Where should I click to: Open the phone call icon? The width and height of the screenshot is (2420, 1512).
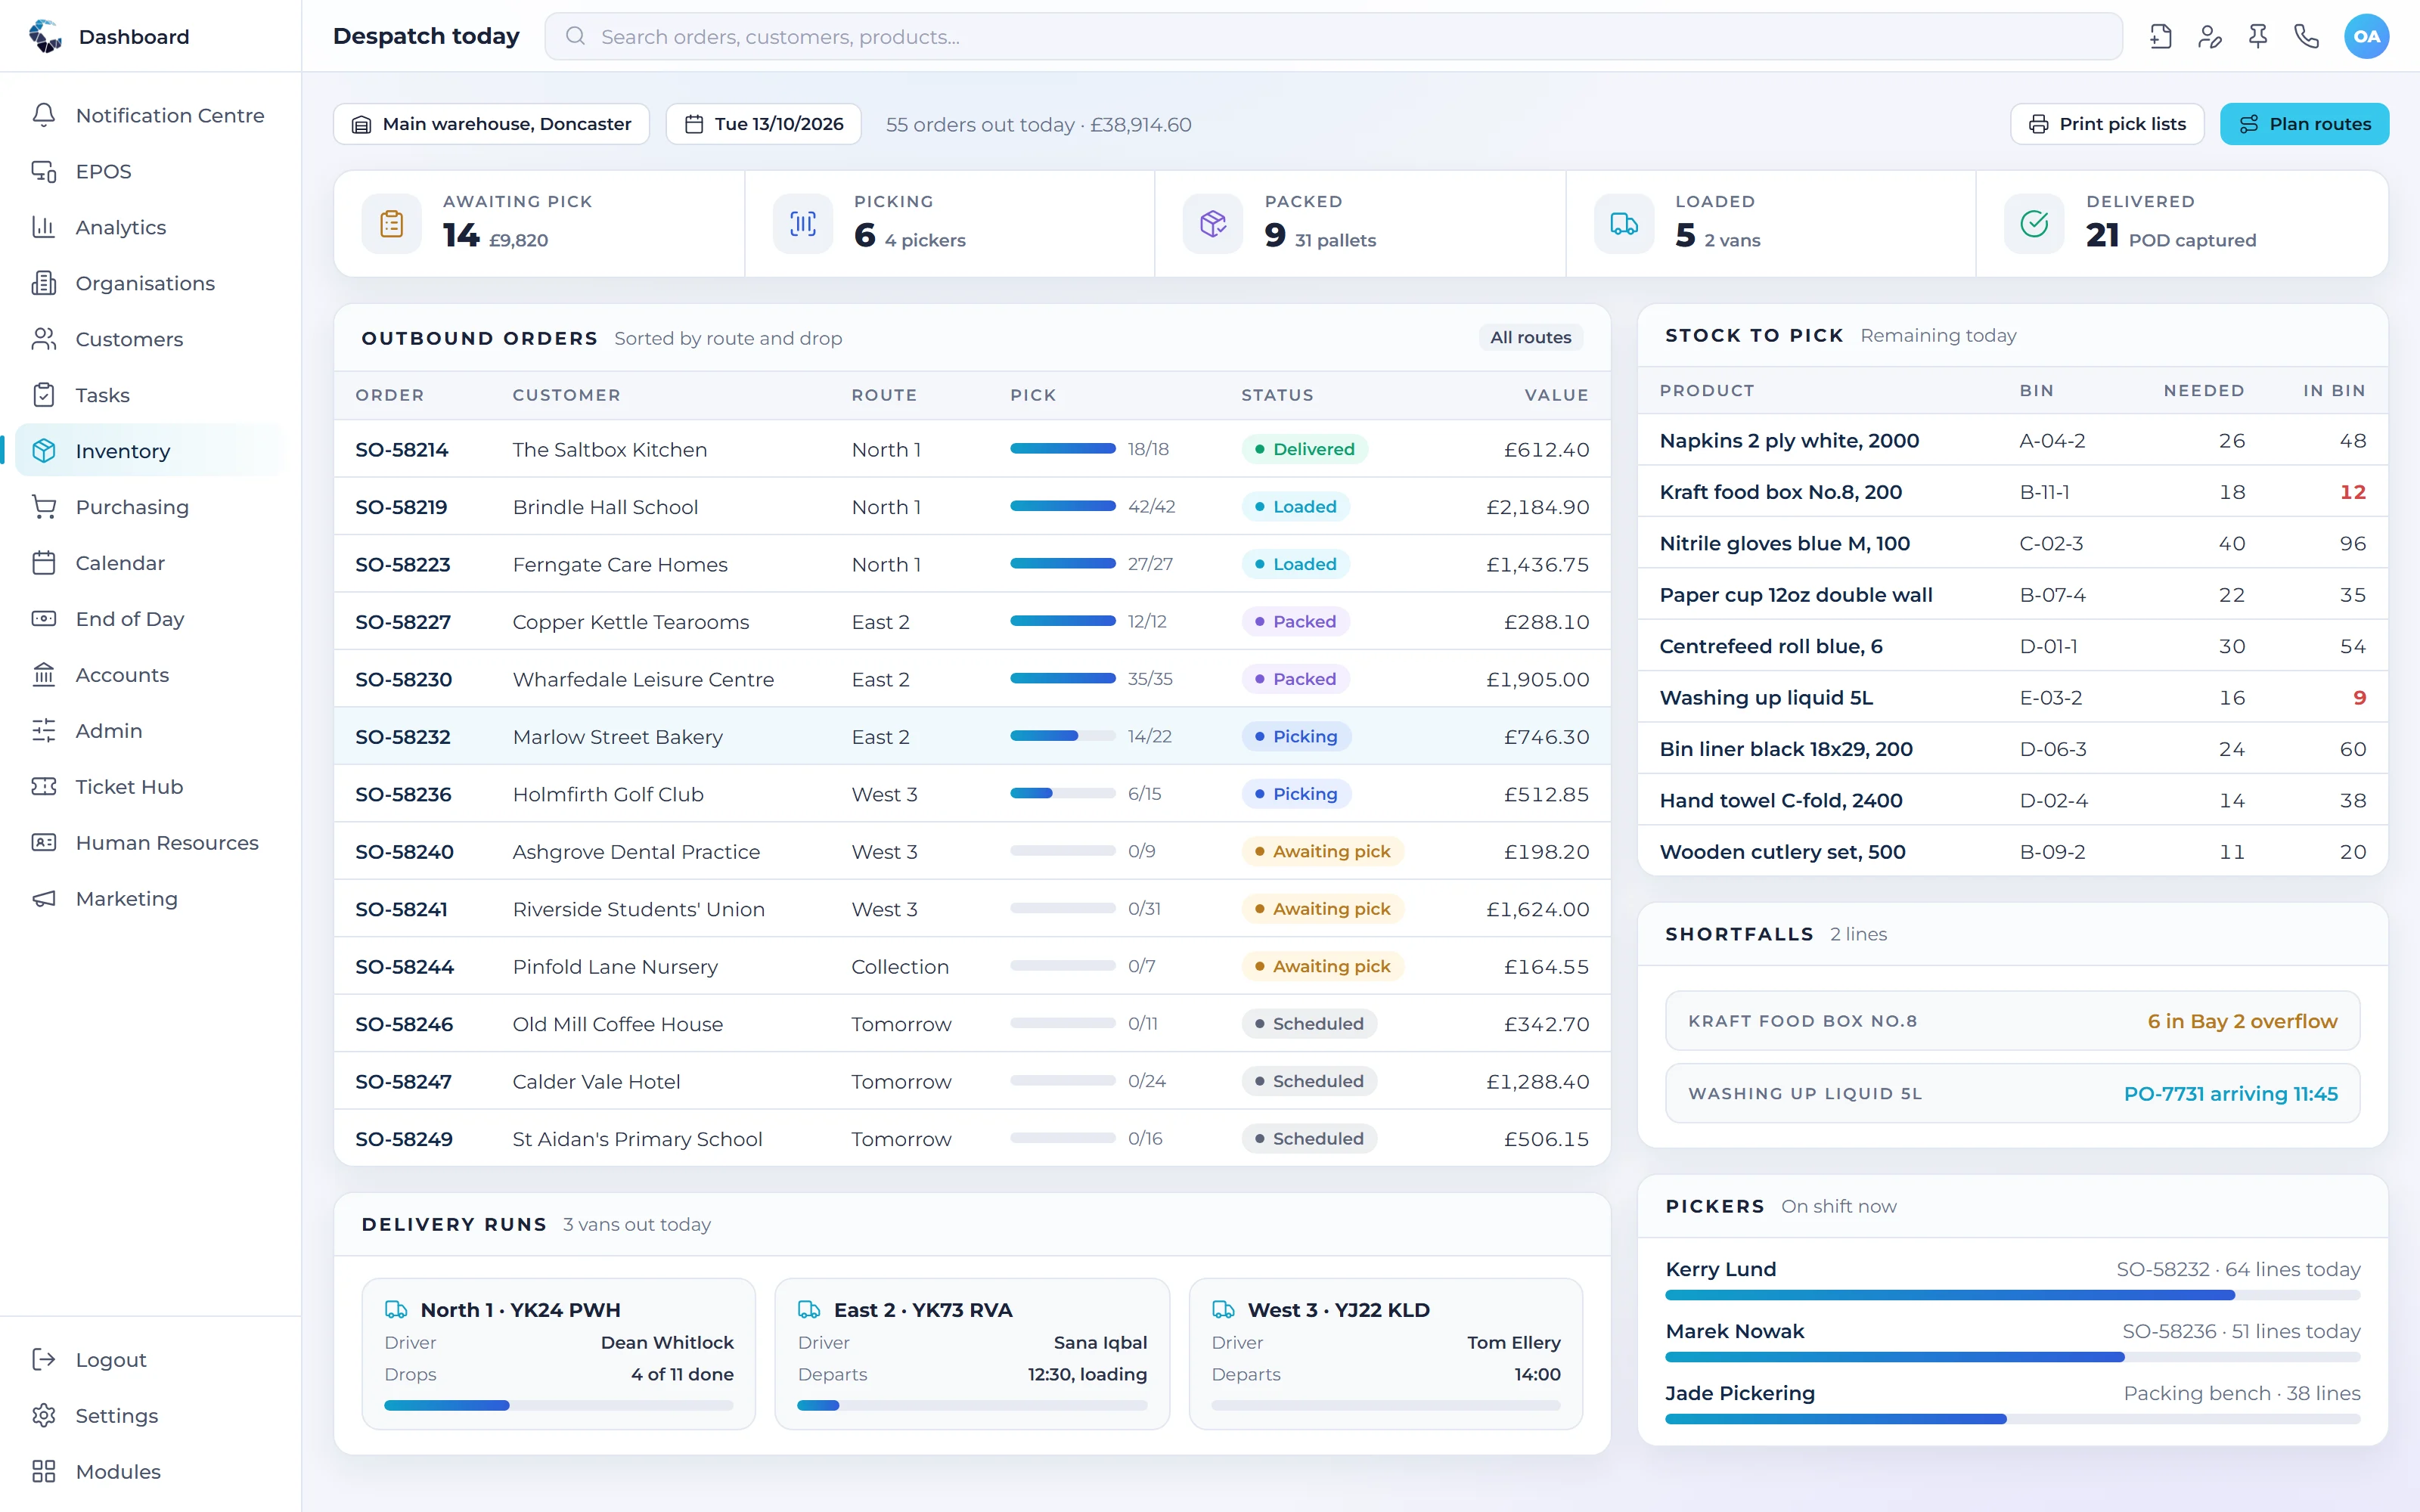pyautogui.click(x=2307, y=37)
